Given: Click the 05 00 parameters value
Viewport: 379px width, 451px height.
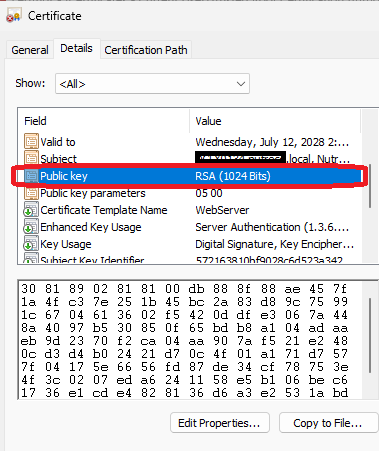Looking at the screenshot, I should click(209, 193).
